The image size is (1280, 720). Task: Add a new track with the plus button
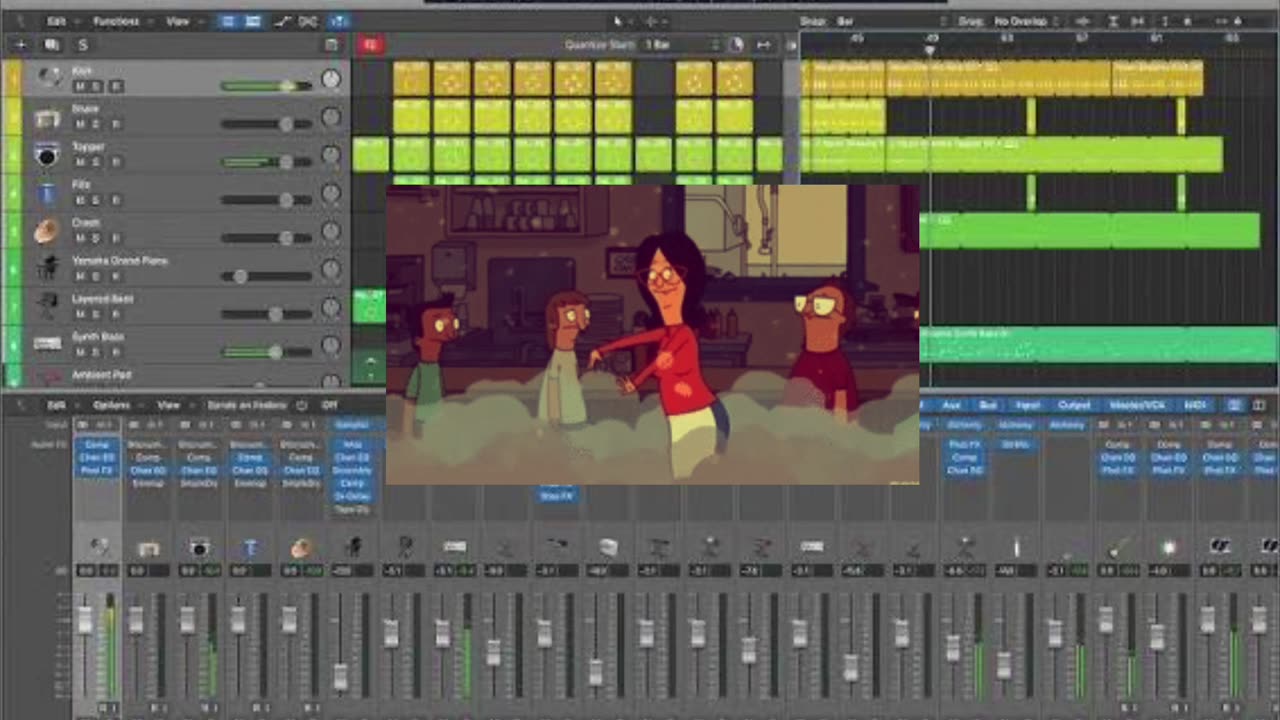pyautogui.click(x=20, y=44)
